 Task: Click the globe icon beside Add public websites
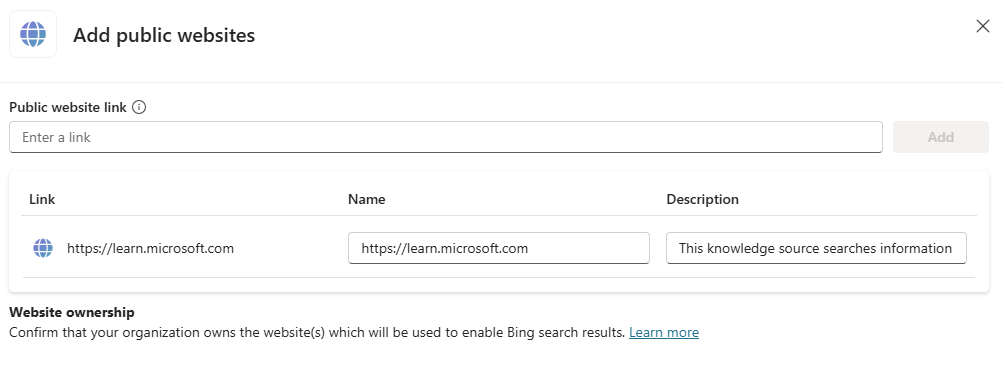pos(33,34)
